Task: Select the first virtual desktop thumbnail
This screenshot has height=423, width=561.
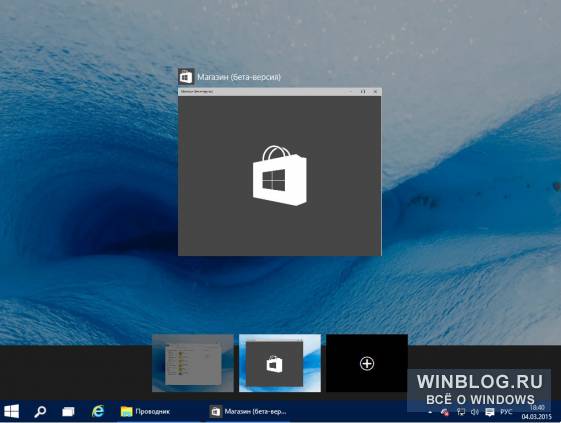Action: pos(193,363)
